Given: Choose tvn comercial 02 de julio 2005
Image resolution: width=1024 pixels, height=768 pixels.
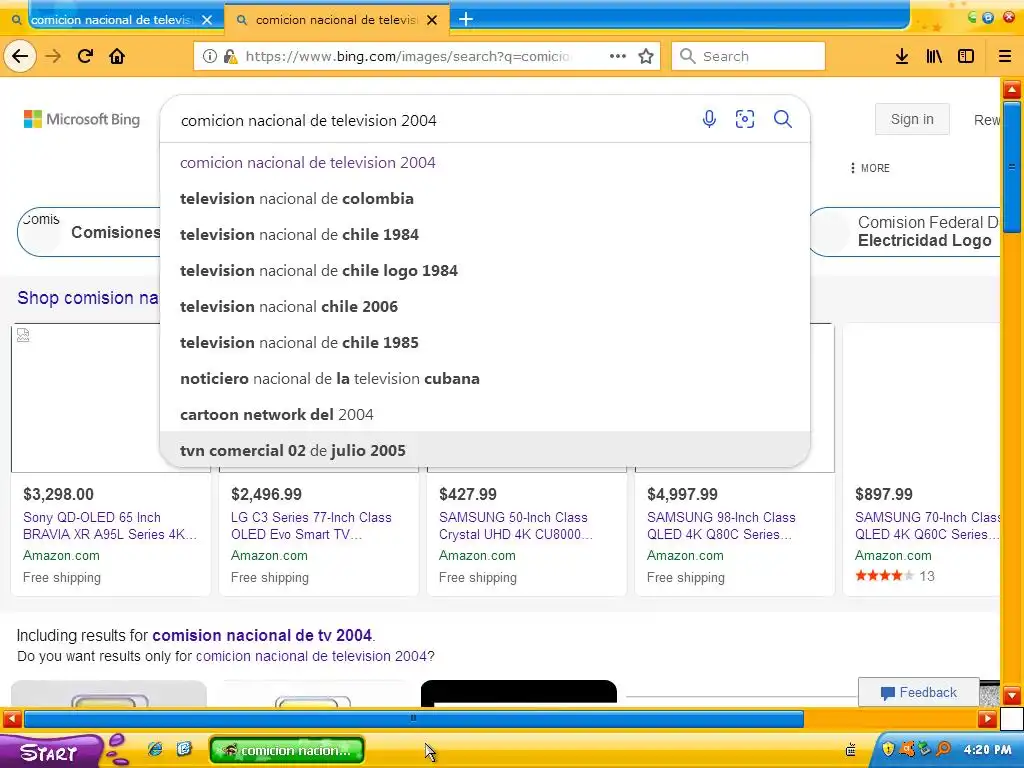Looking at the screenshot, I should point(485,450).
